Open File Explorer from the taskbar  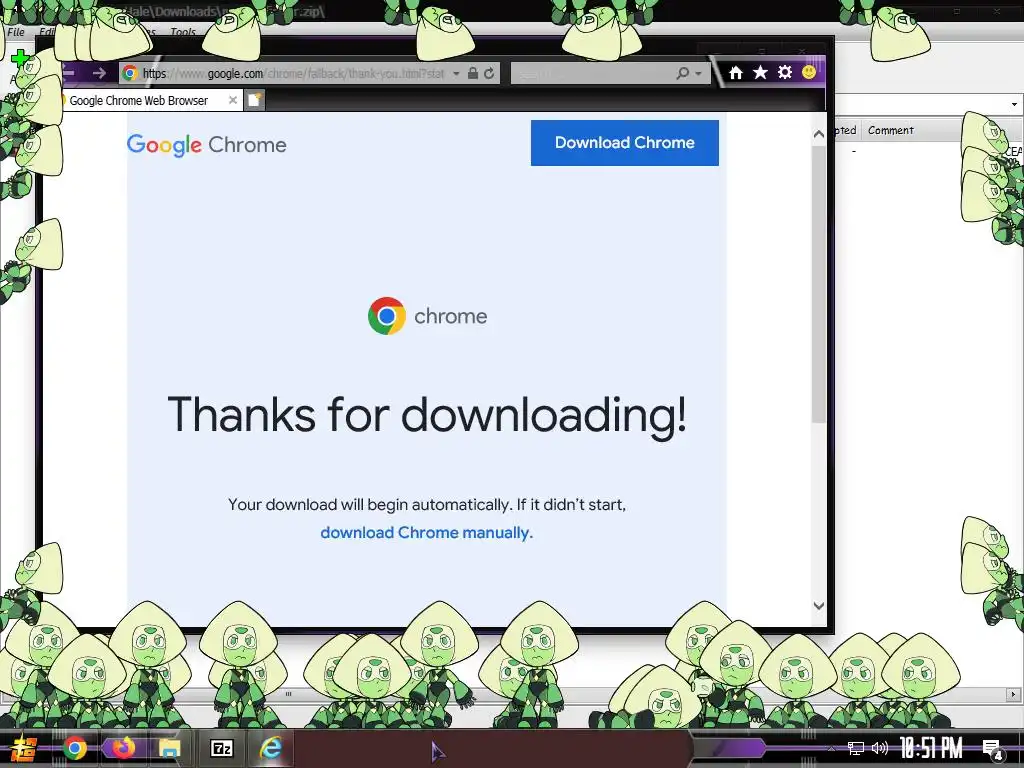coord(170,748)
